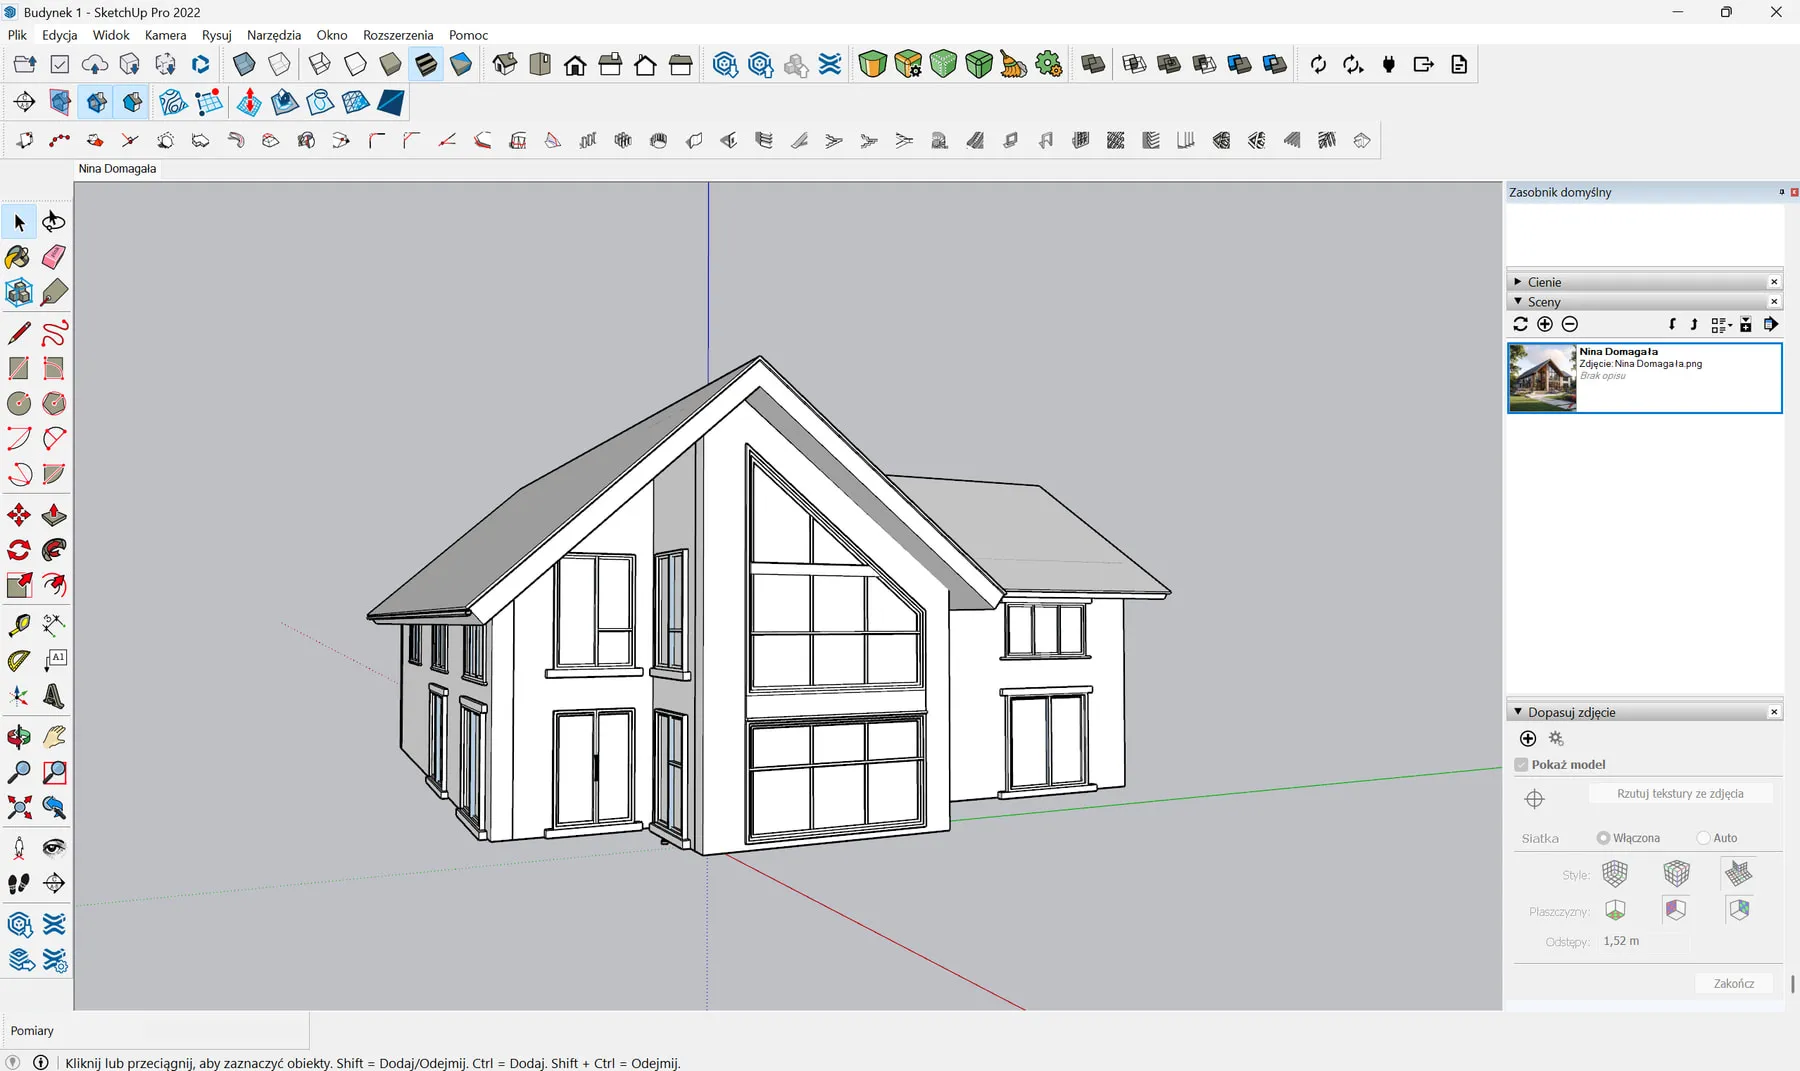This screenshot has height=1071, width=1800.
Task: Select the Pan hand tool
Action: pyautogui.click(x=54, y=738)
